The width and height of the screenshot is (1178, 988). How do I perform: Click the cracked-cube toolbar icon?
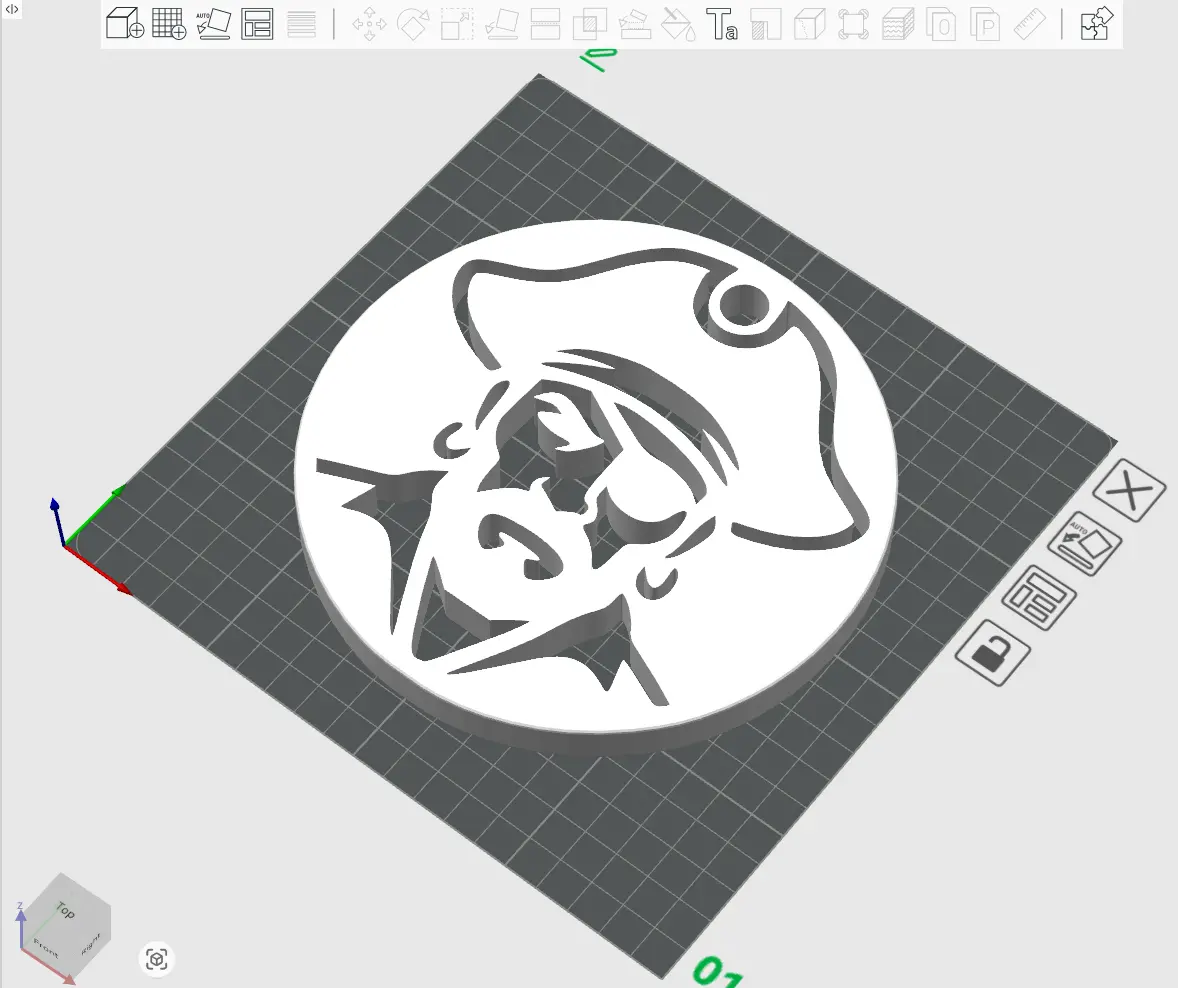pyautogui.click(x=810, y=24)
